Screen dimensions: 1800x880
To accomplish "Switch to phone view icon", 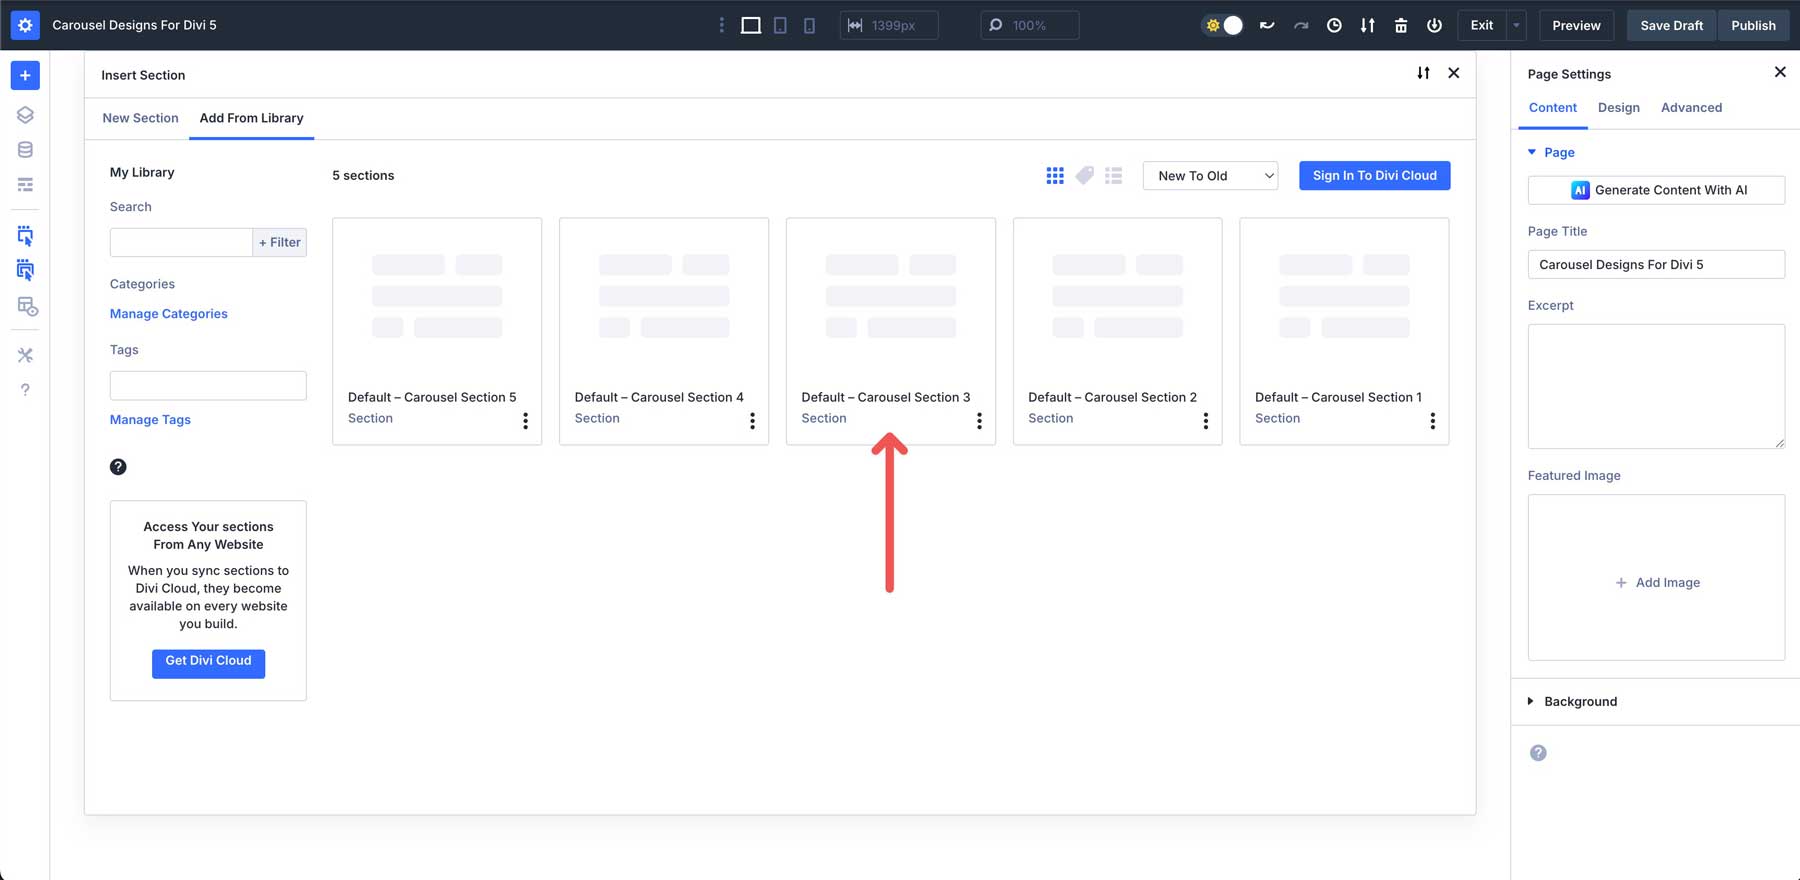I will pyautogui.click(x=809, y=25).
